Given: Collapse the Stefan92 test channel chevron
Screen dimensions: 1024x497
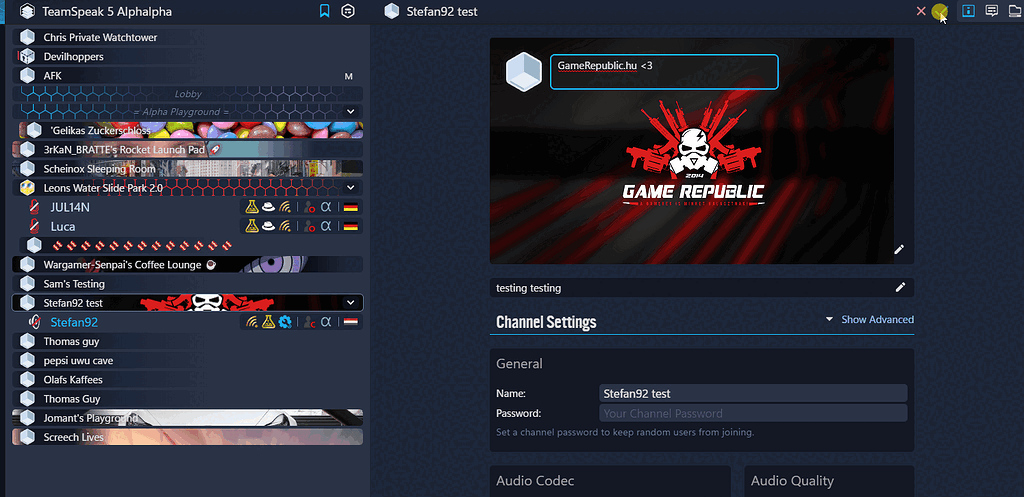Looking at the screenshot, I should click(x=350, y=302).
